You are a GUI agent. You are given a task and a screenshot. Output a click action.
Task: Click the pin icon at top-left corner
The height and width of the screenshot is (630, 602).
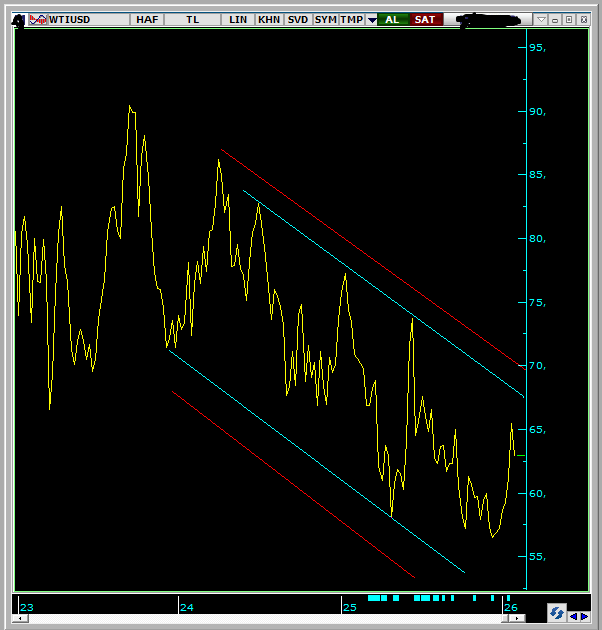point(17,19)
